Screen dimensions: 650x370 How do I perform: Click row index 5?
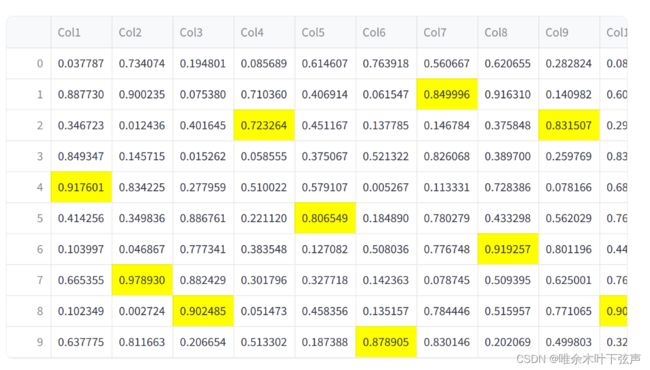29,218
